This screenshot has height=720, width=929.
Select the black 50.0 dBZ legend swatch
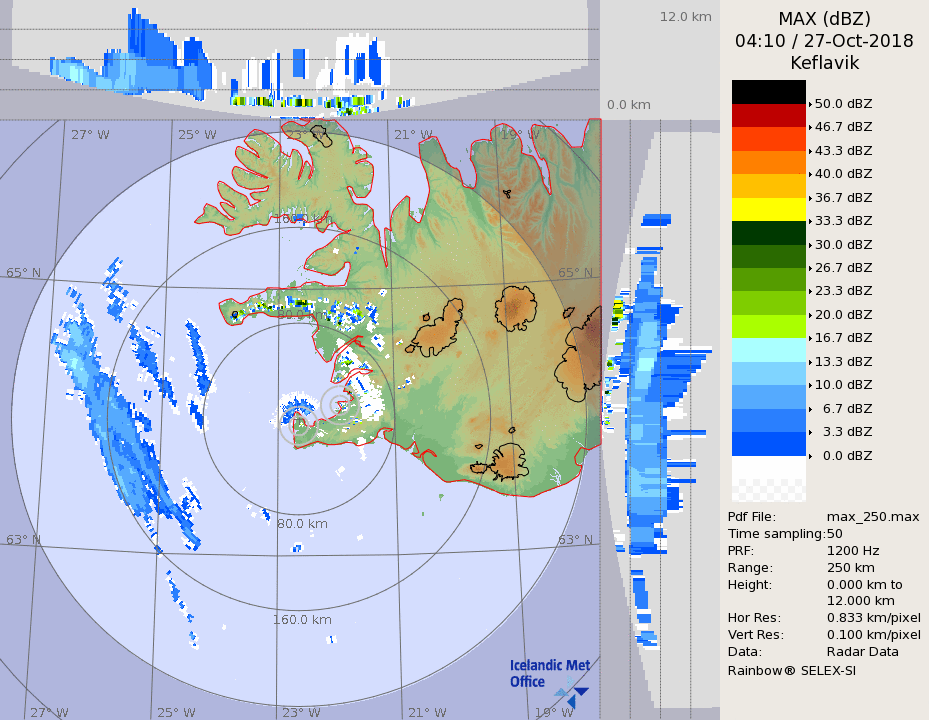(x=768, y=92)
